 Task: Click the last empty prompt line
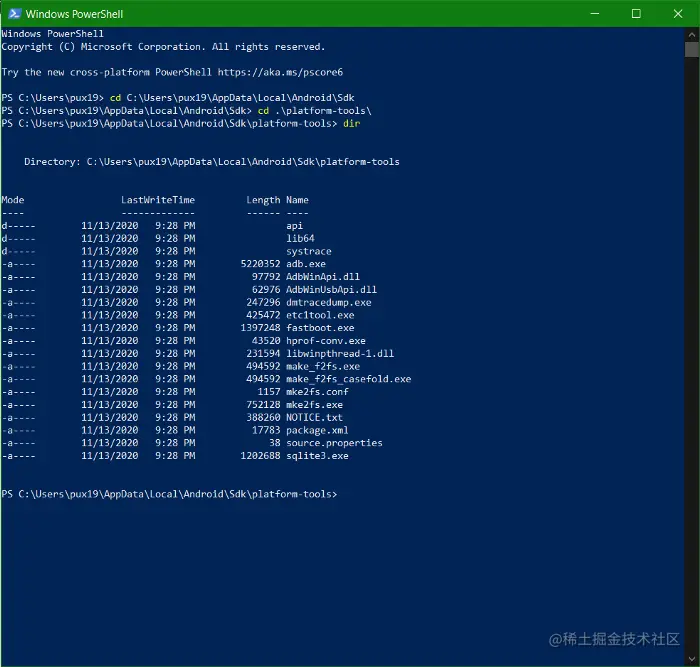coord(169,494)
